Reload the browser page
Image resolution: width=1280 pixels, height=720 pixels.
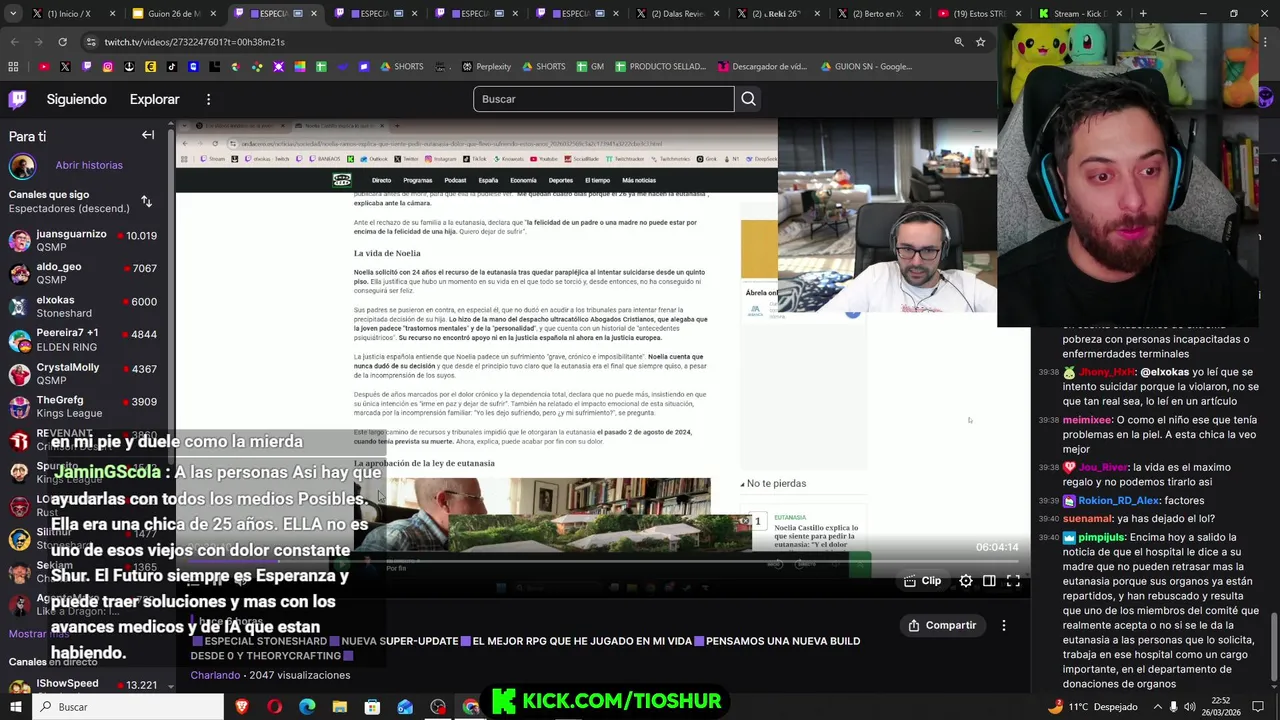(62, 42)
